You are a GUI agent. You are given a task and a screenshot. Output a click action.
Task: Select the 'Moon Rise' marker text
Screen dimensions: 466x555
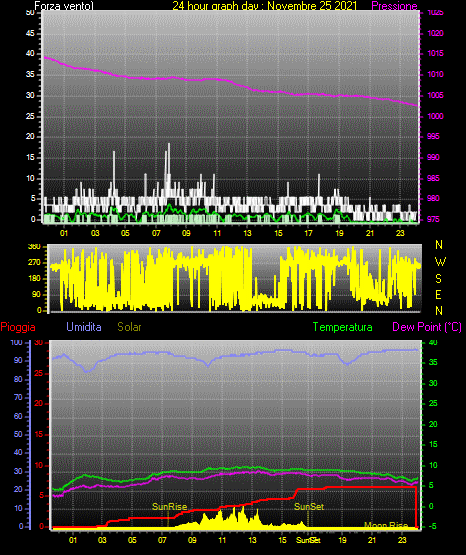(x=386, y=525)
